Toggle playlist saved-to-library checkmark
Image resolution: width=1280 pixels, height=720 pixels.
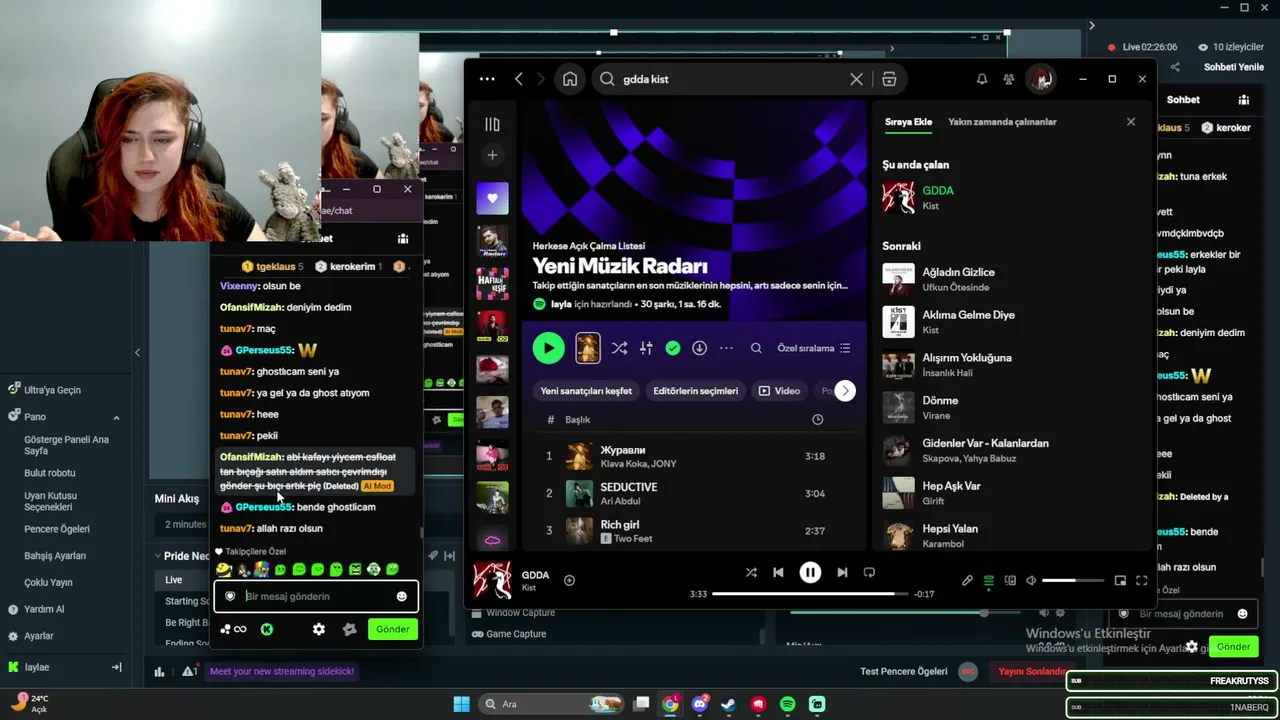(x=673, y=348)
